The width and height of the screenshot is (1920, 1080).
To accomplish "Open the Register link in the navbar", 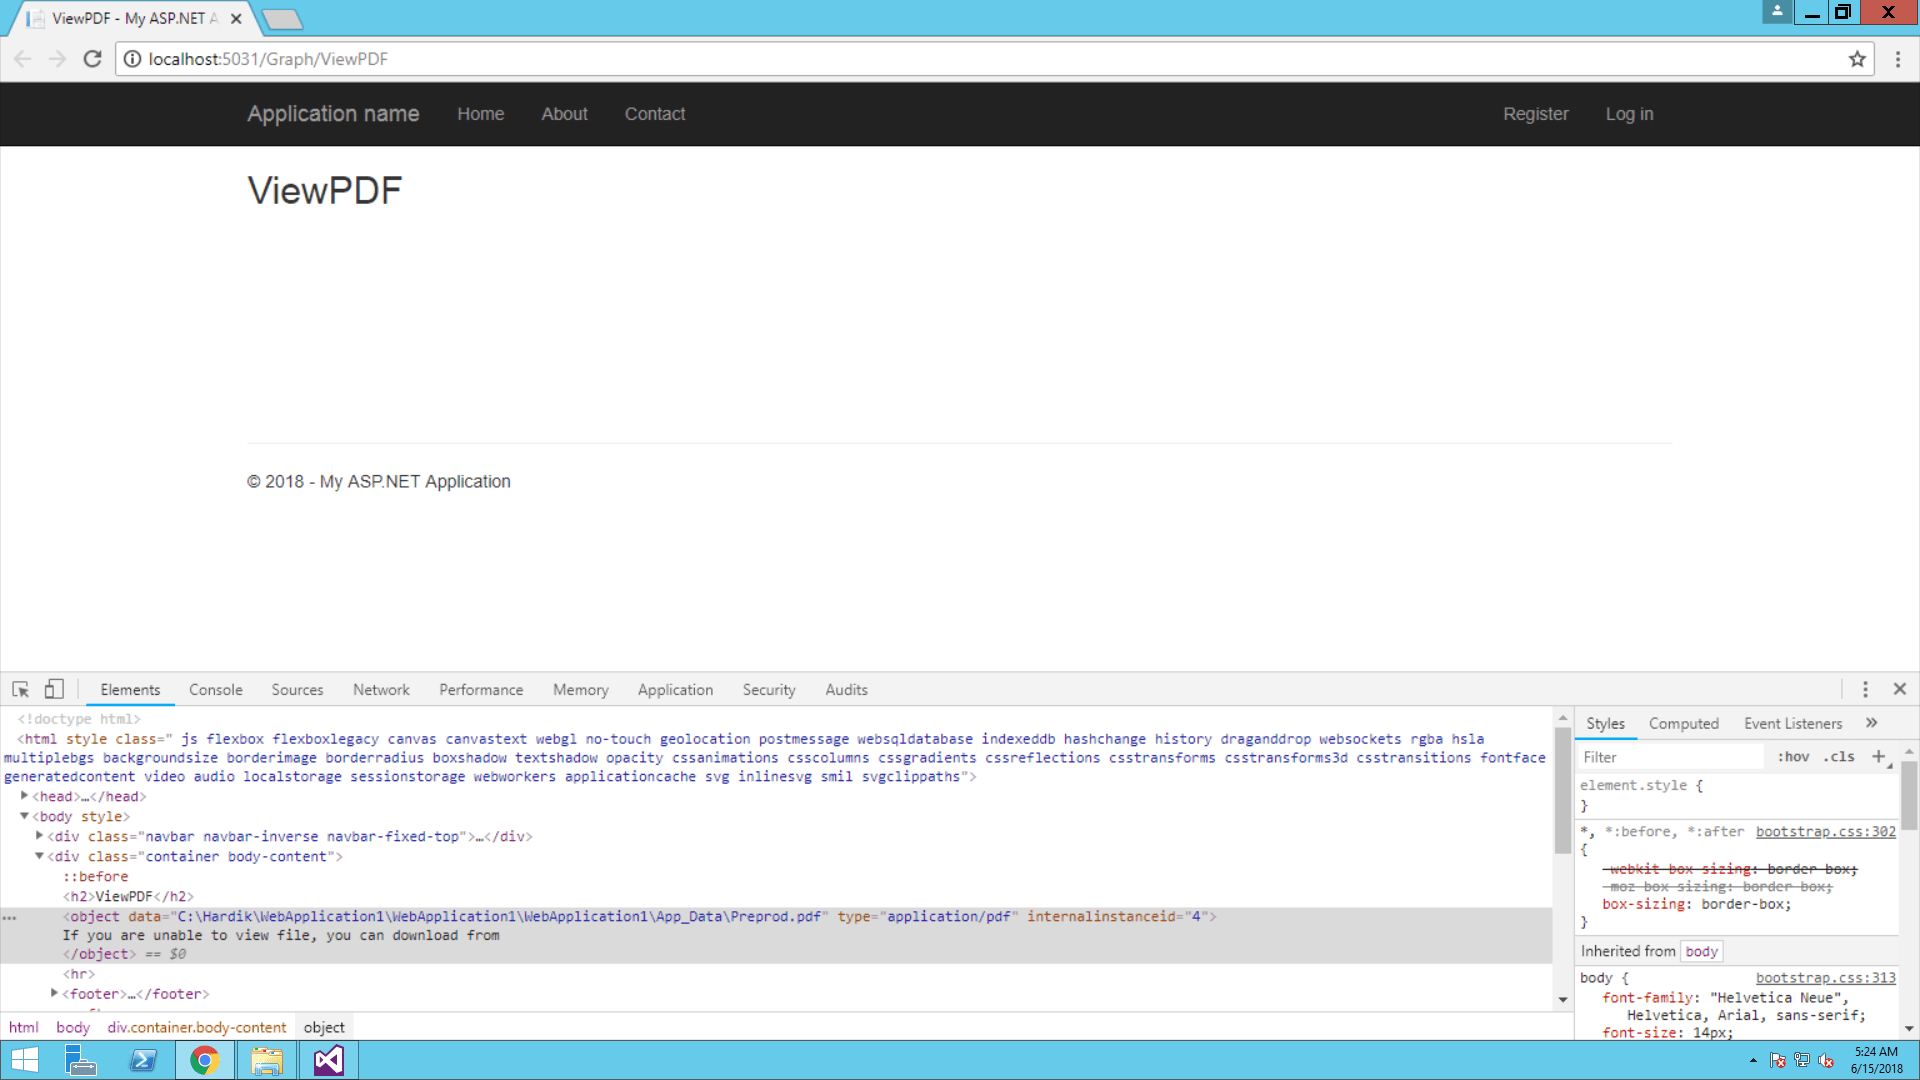I will click(1535, 113).
